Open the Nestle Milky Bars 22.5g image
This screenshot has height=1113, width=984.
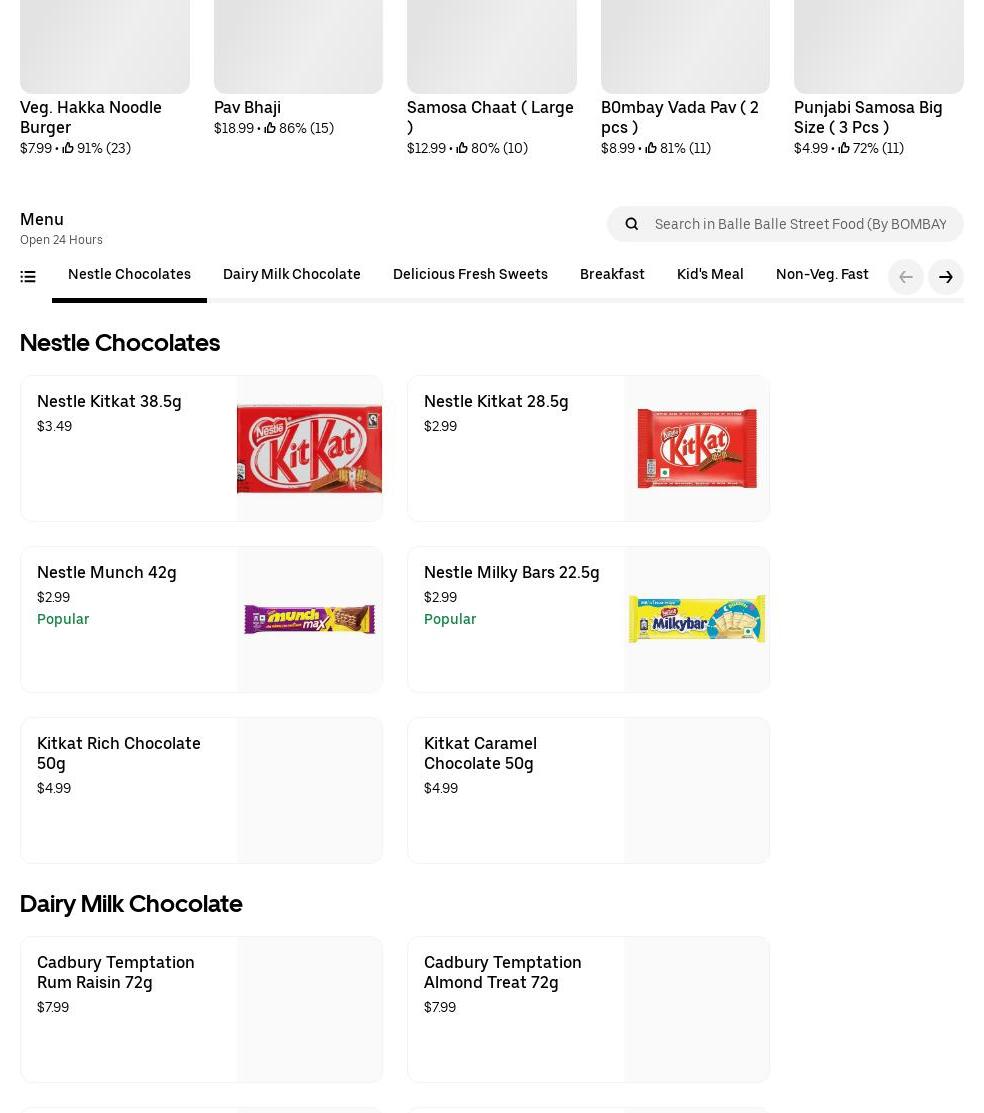pyautogui.click(x=696, y=619)
